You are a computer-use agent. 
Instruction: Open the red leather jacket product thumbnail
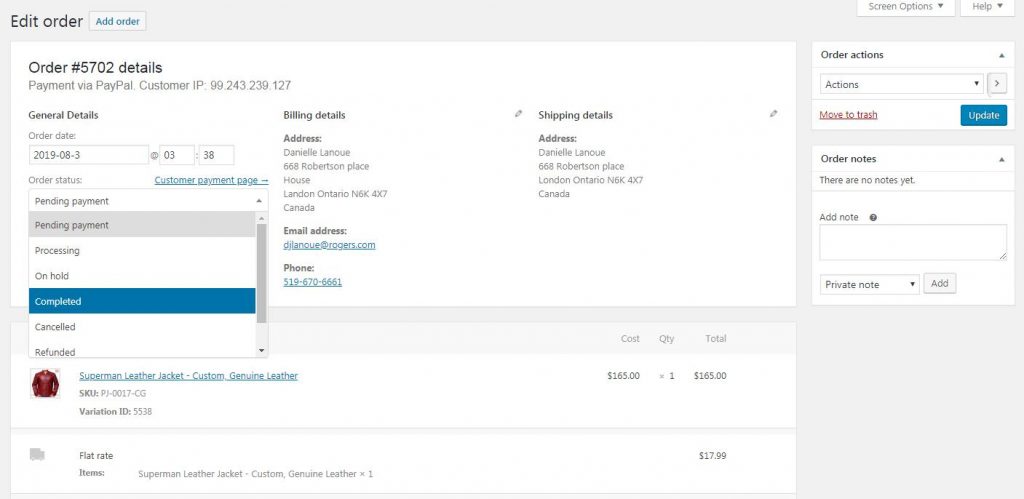click(x=45, y=383)
